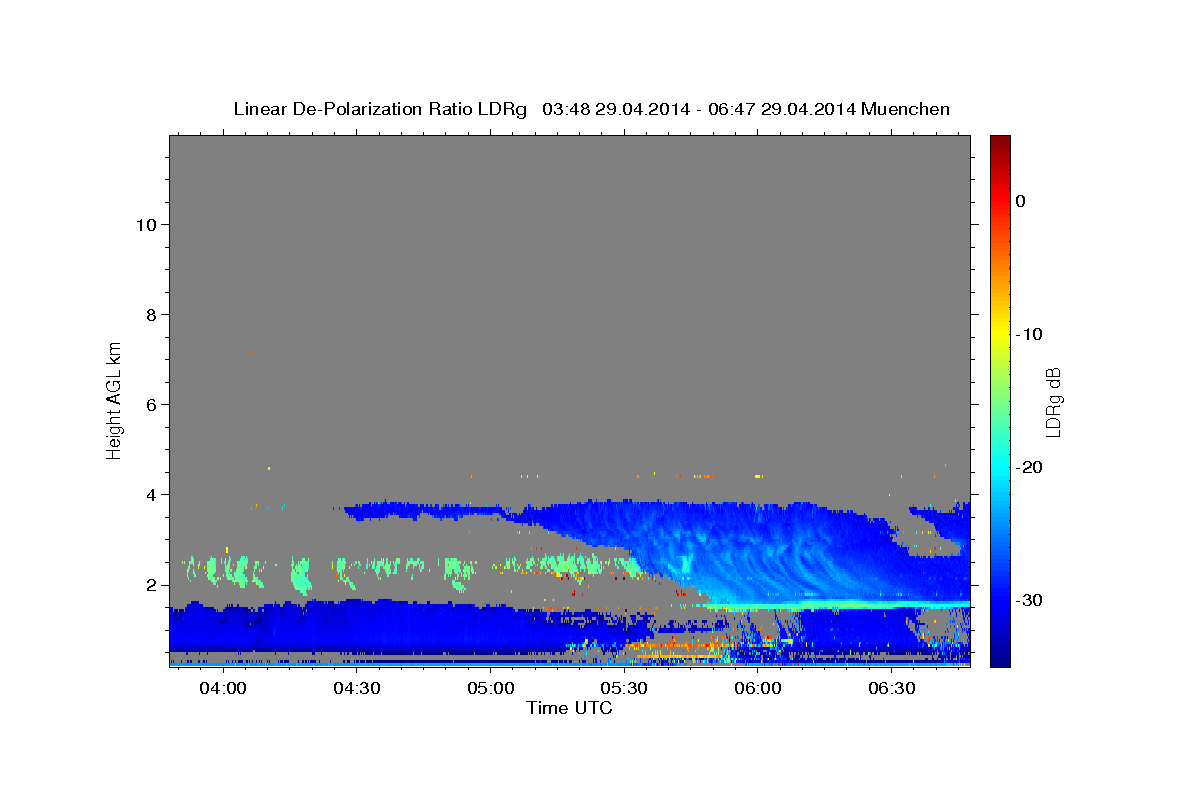Image resolution: width=1200 pixels, height=800 pixels.
Task: Click the 06:30 time axis label
Action: 892,689
